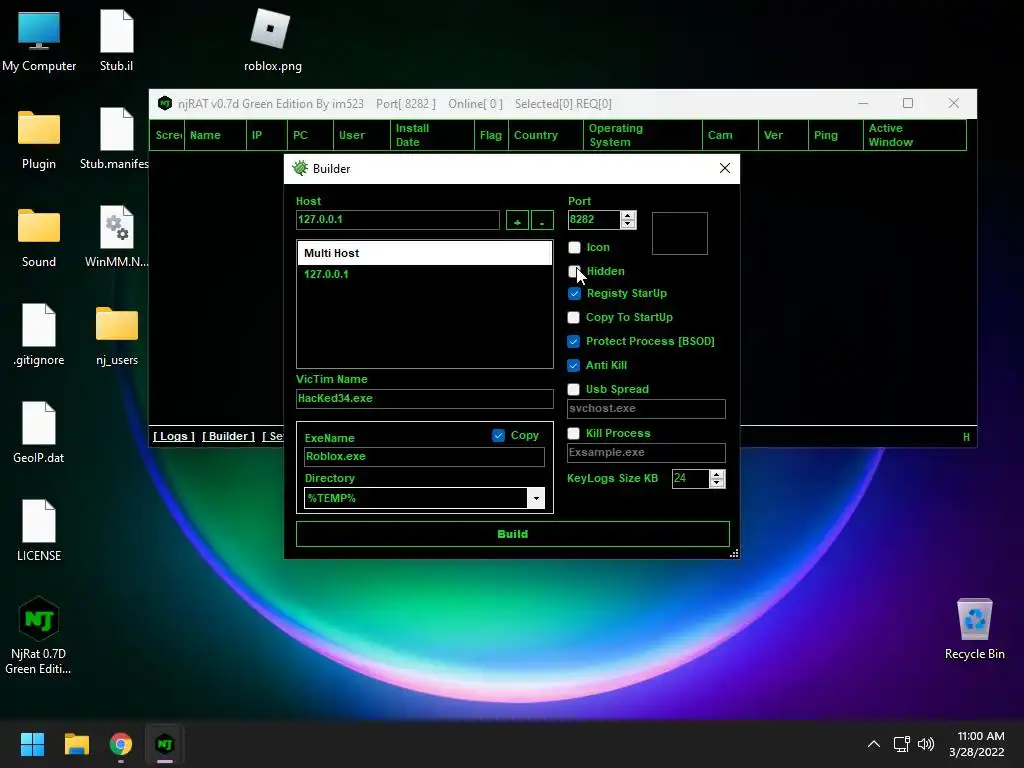The image size is (1024, 768).
Task: Increase KeyLogs Size with up arrow
Action: pos(717,474)
